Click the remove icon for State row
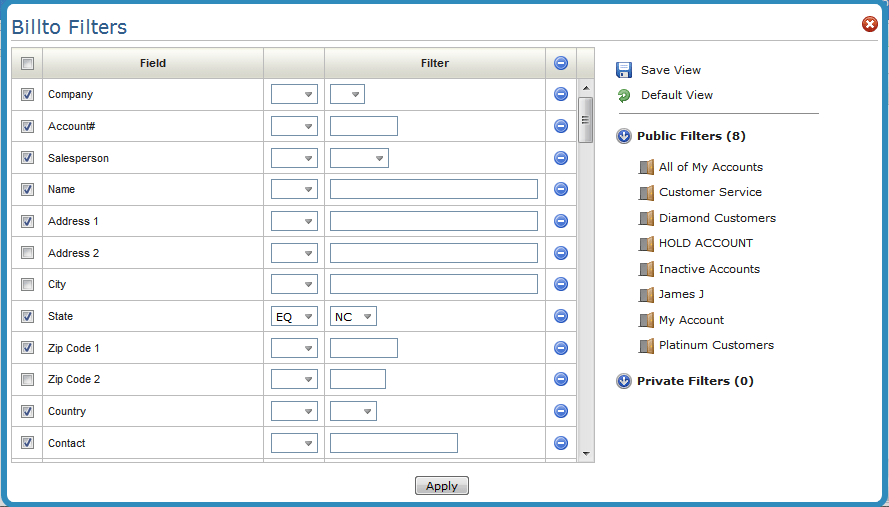Screen dimensions: 889x507 click(561, 316)
